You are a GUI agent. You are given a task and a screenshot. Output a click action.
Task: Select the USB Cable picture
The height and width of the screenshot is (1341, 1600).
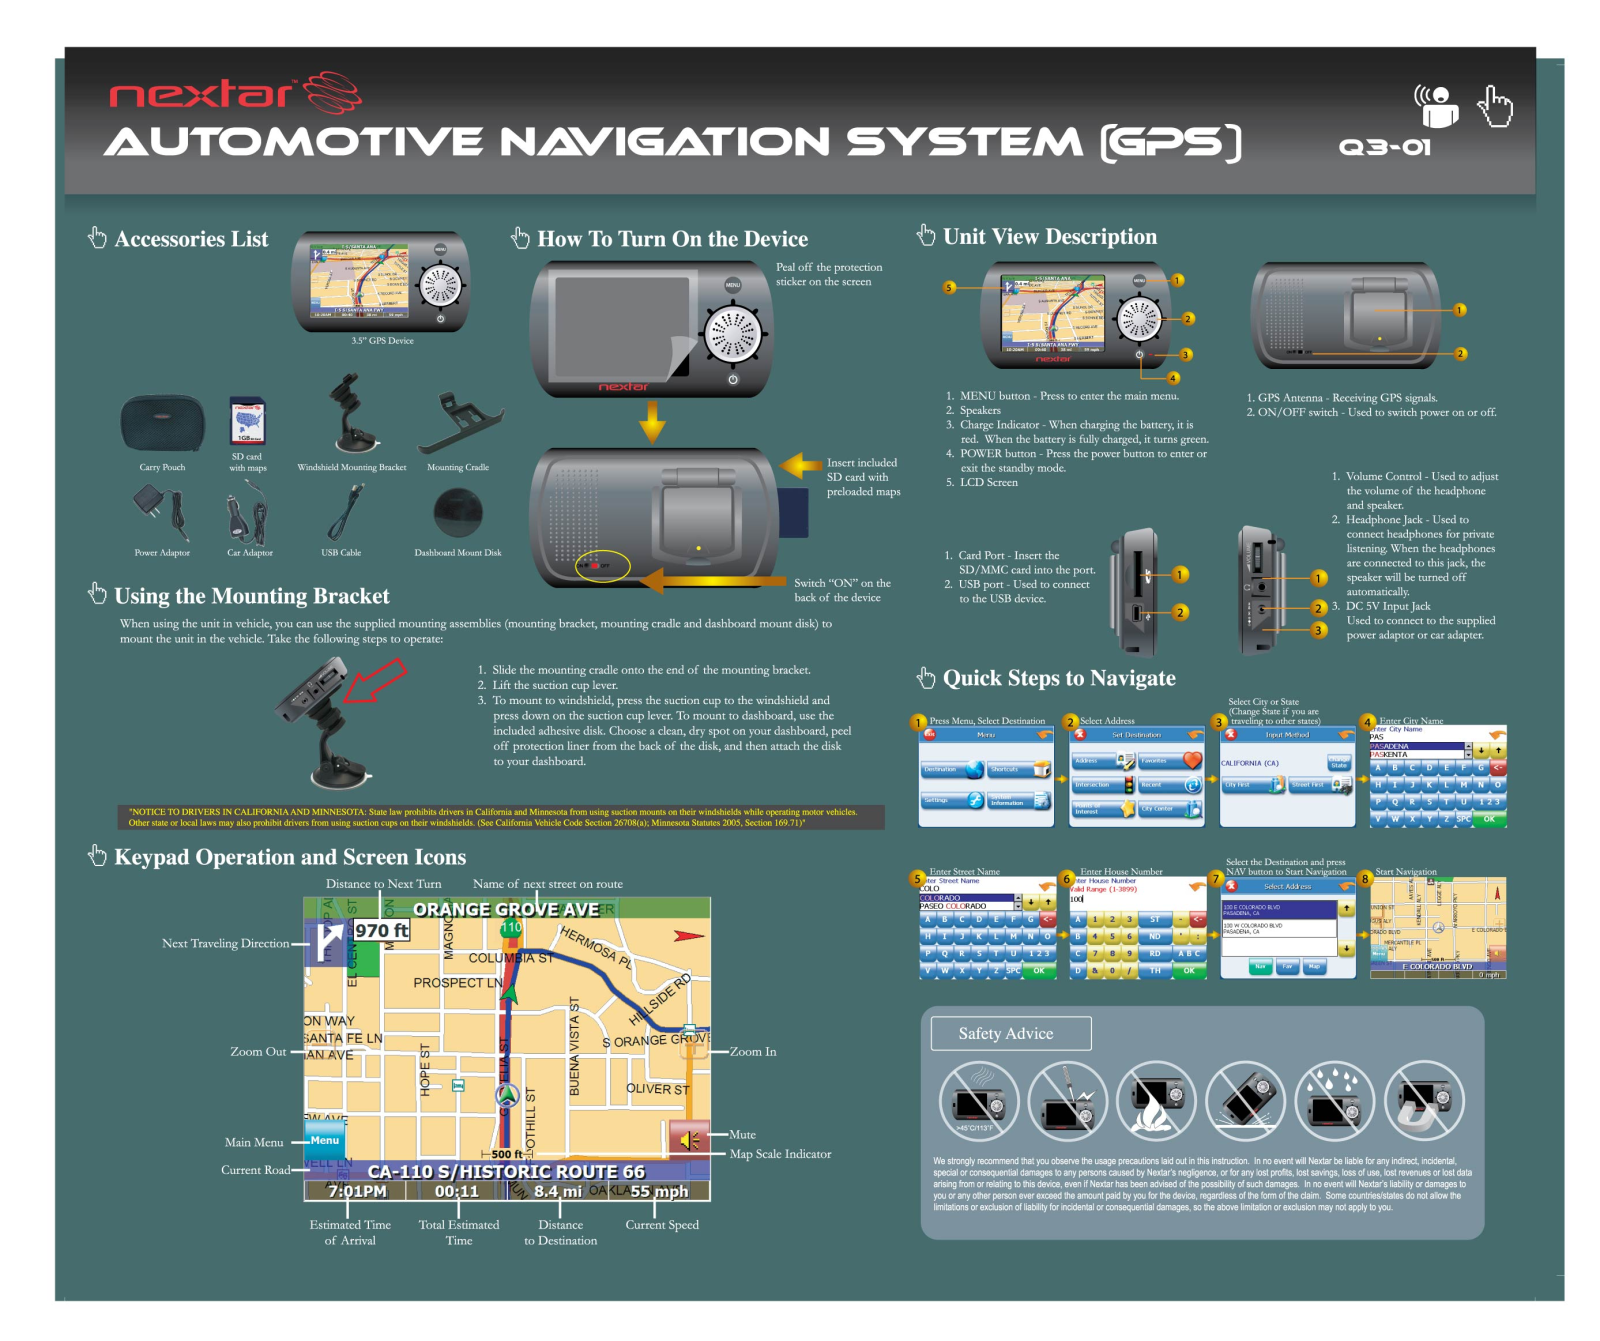[x=345, y=512]
